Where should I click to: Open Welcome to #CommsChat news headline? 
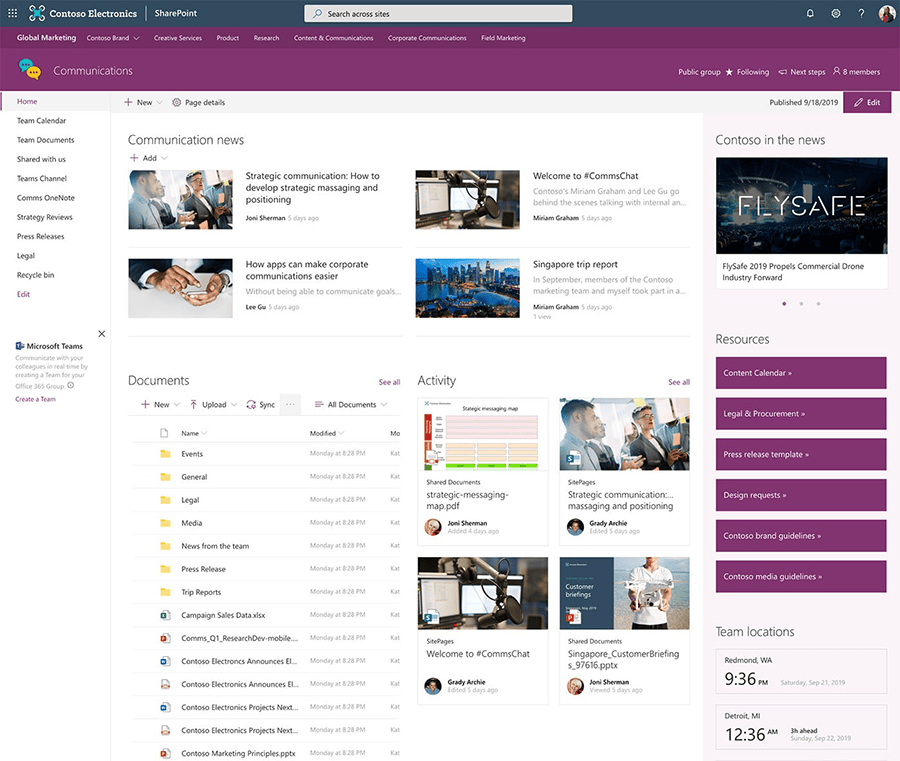tap(585, 176)
